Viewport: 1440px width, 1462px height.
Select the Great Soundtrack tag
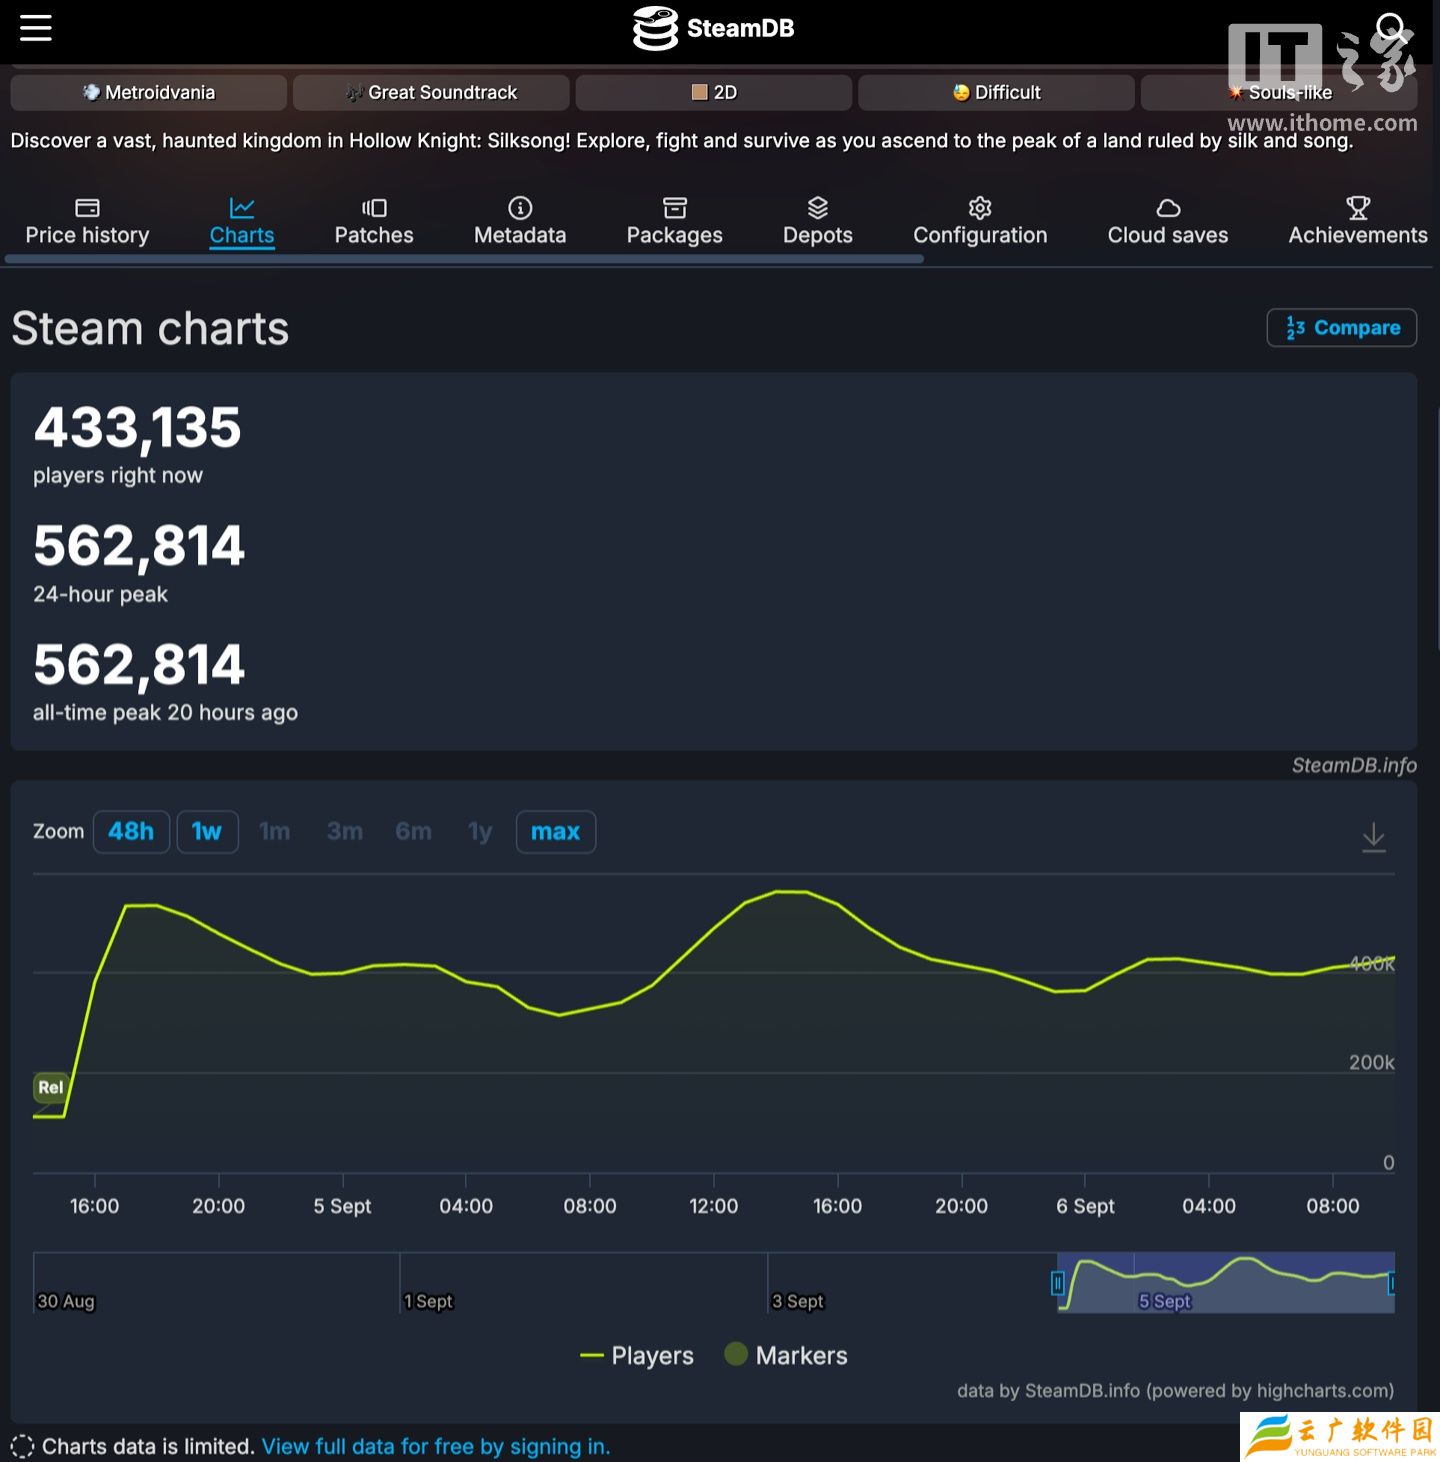pyautogui.click(x=431, y=92)
